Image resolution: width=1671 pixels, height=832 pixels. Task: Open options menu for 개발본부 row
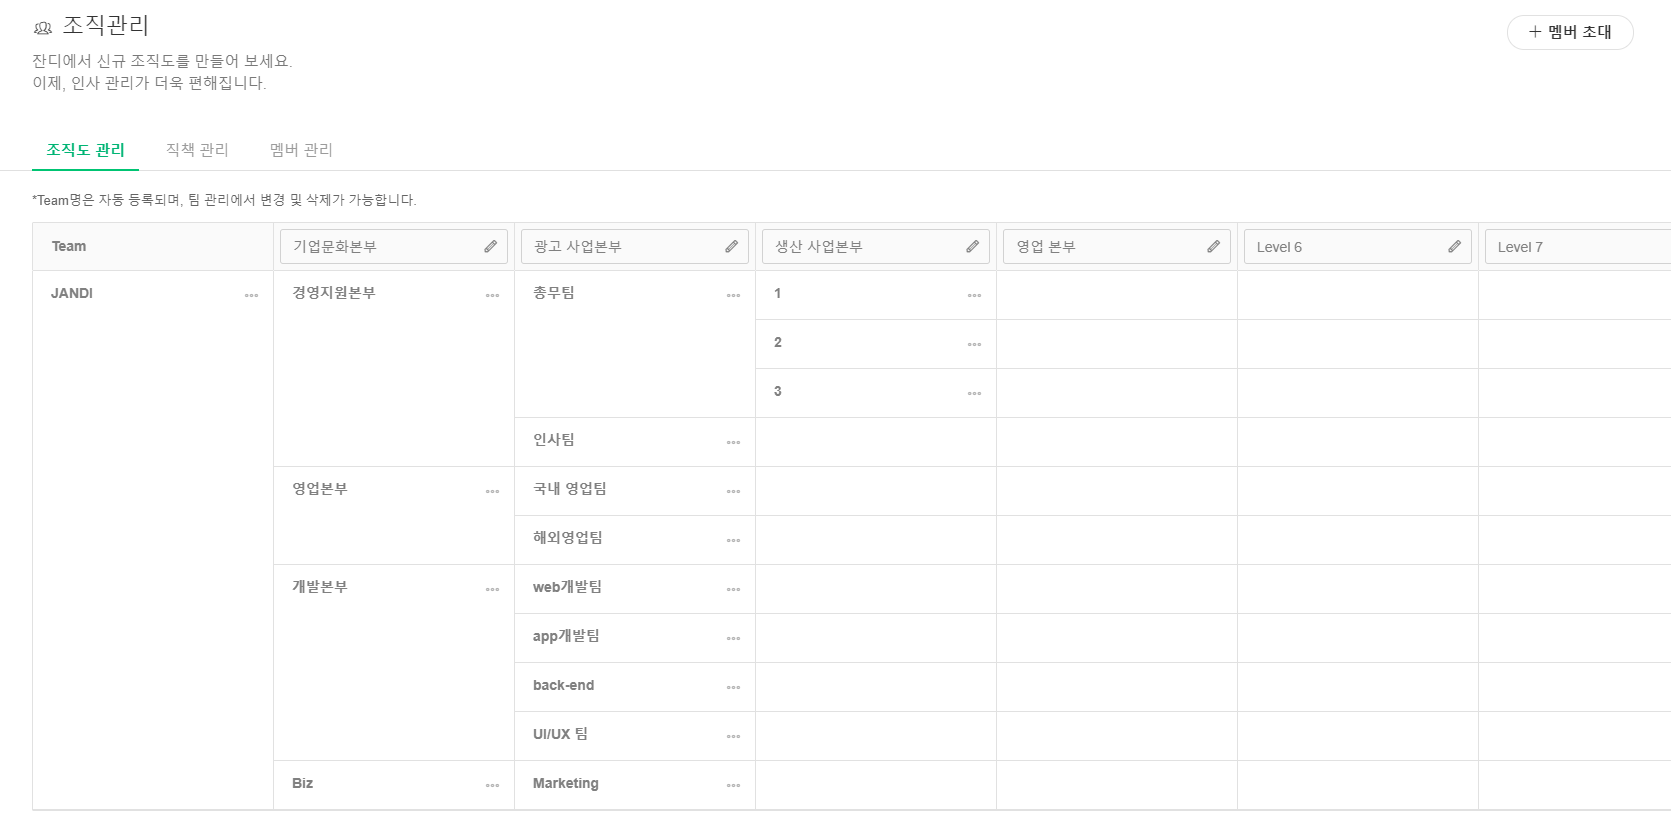[x=492, y=589]
